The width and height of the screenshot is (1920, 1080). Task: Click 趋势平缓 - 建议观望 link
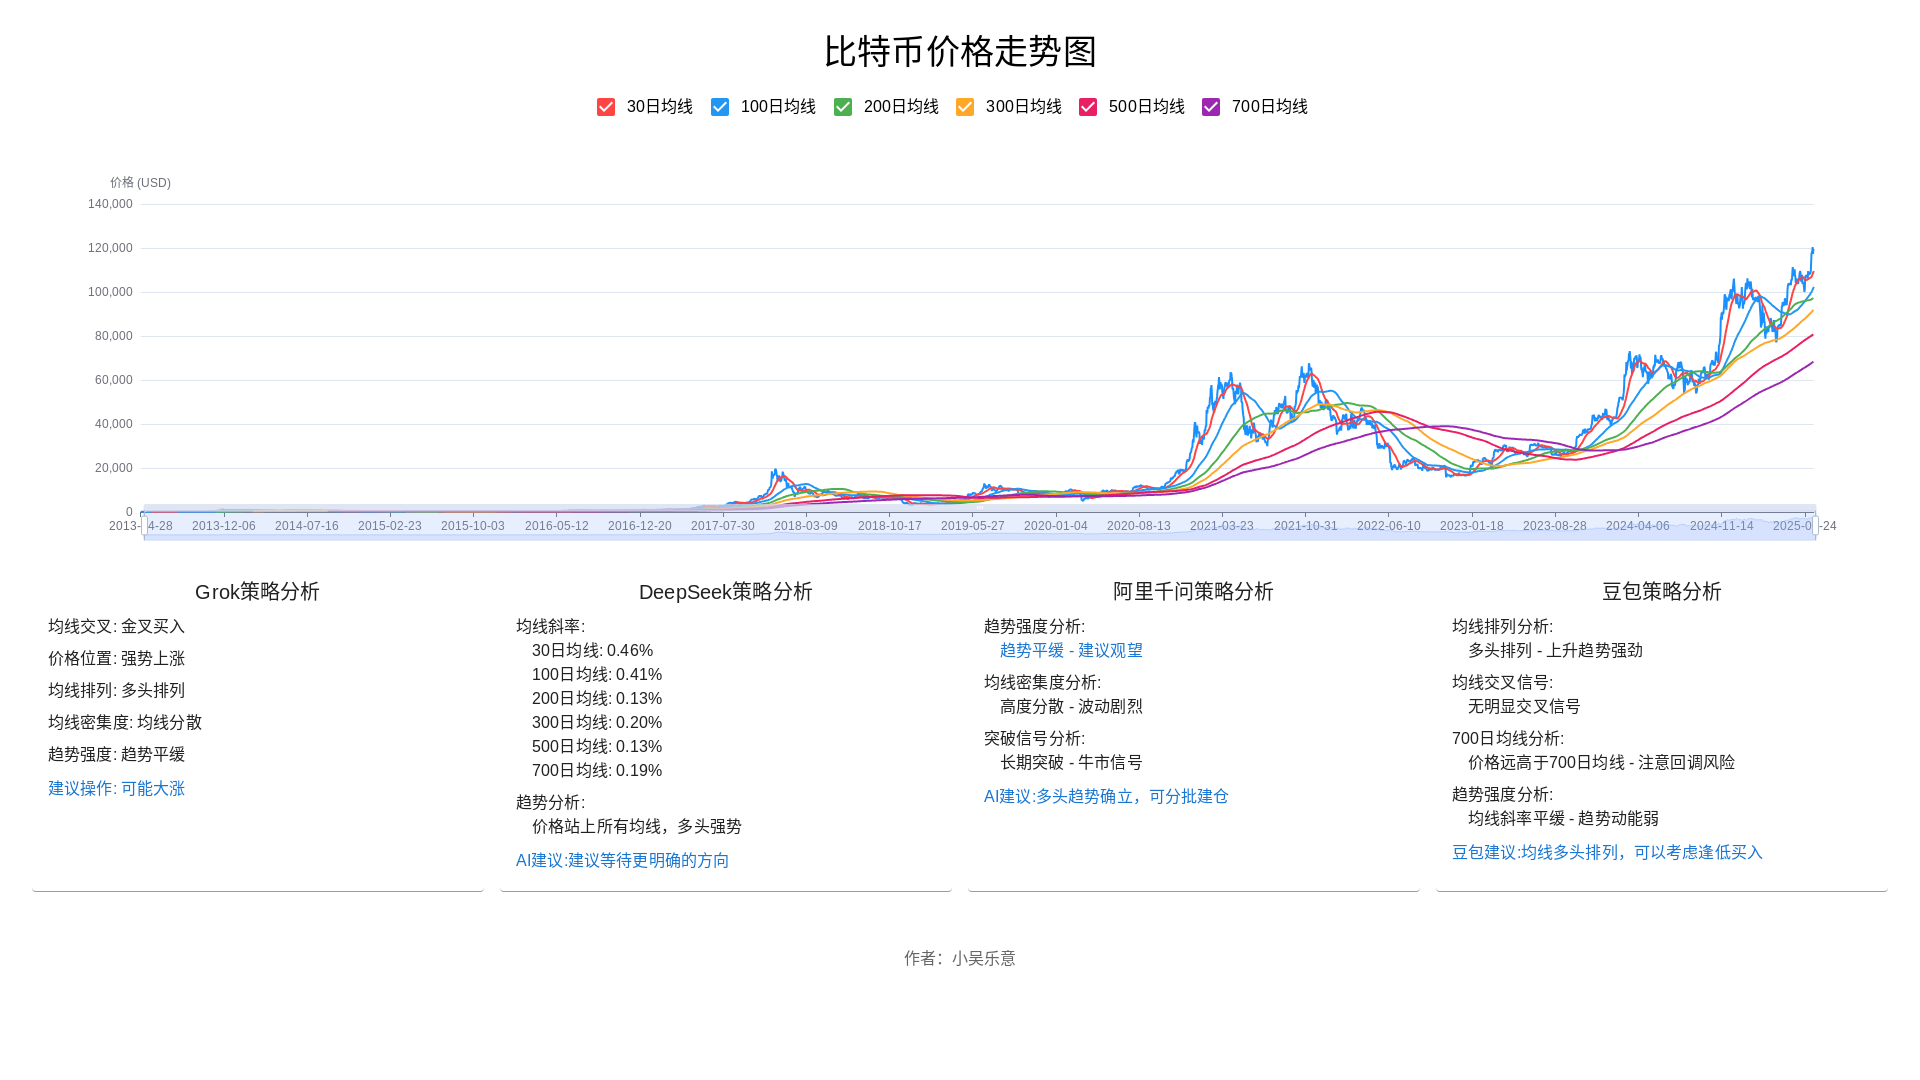[x=1071, y=650]
